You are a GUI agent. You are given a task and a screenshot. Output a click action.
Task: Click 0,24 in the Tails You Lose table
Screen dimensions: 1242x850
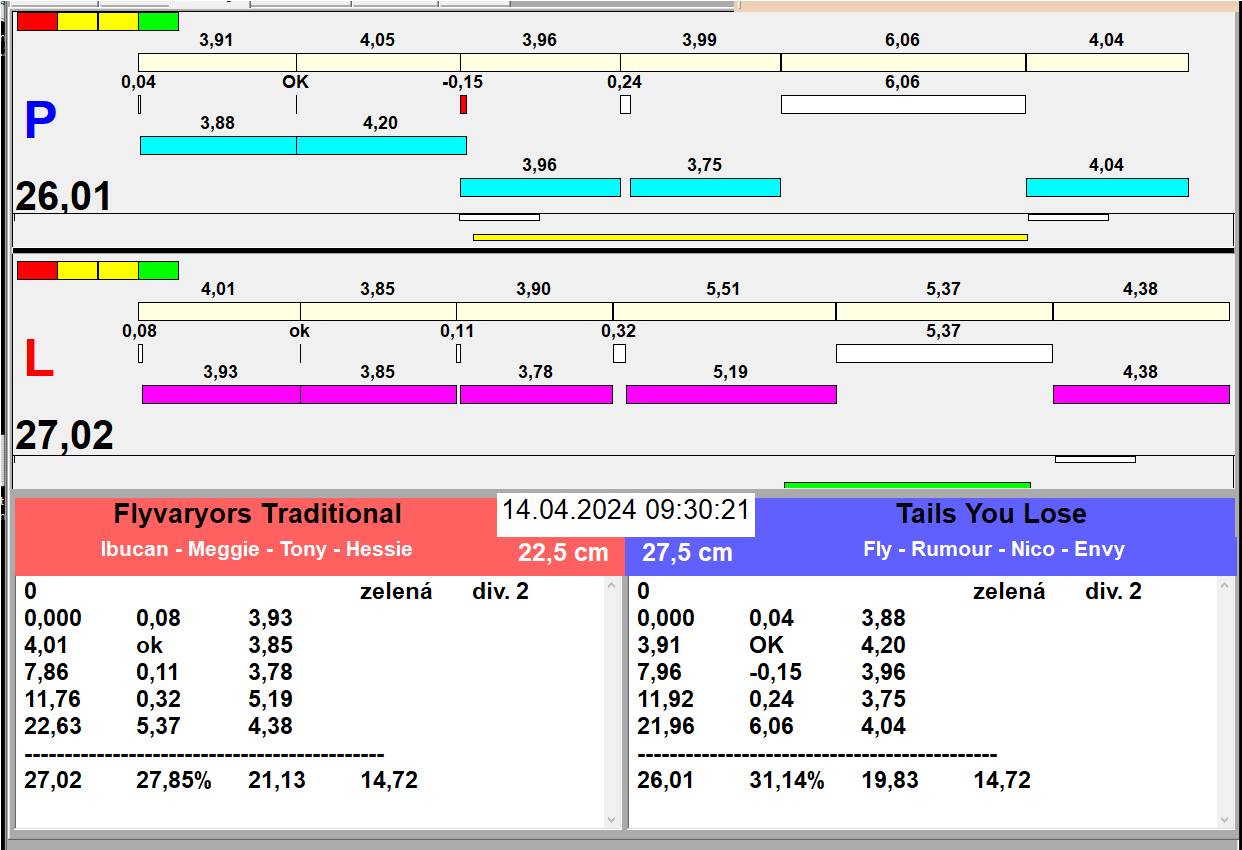[772, 699]
